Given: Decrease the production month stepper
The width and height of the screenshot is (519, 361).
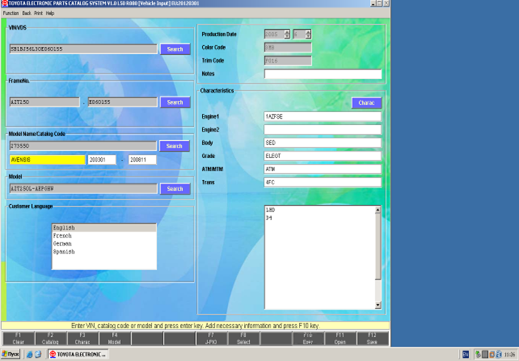Looking at the screenshot, I should tap(308, 36).
